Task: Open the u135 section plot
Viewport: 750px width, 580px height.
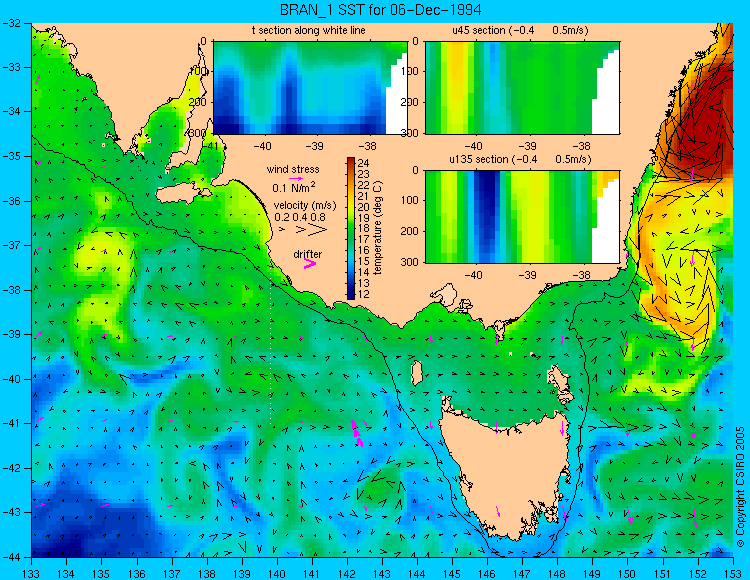Action: [x=522, y=217]
